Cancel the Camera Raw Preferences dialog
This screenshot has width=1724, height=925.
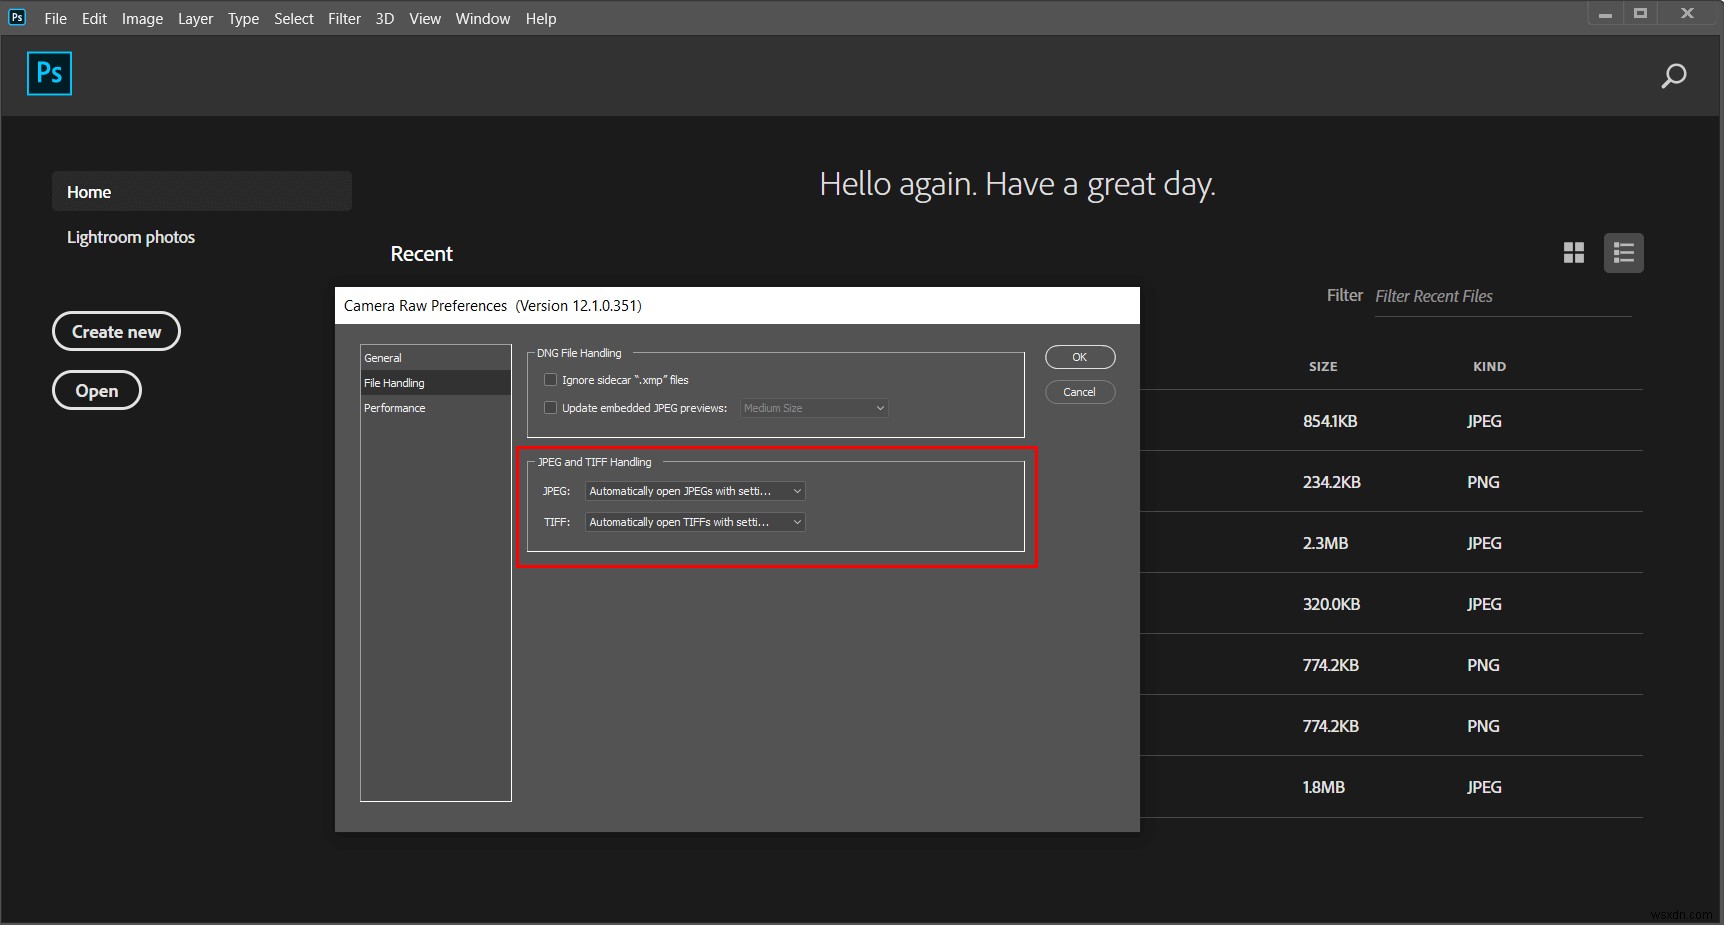click(x=1079, y=391)
